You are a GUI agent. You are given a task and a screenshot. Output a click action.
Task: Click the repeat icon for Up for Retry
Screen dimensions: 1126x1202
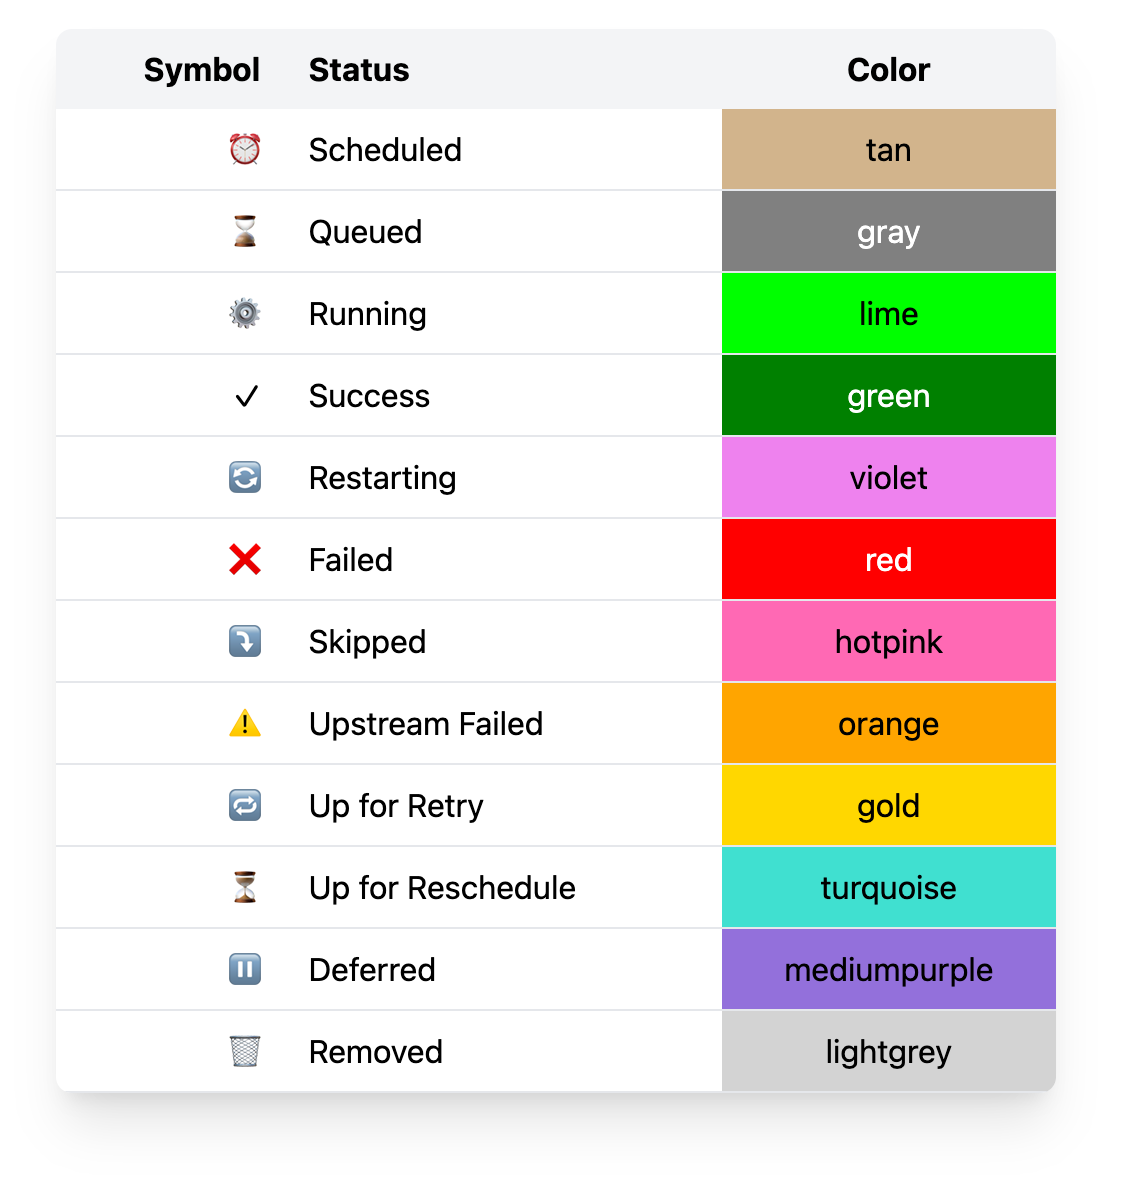(245, 805)
